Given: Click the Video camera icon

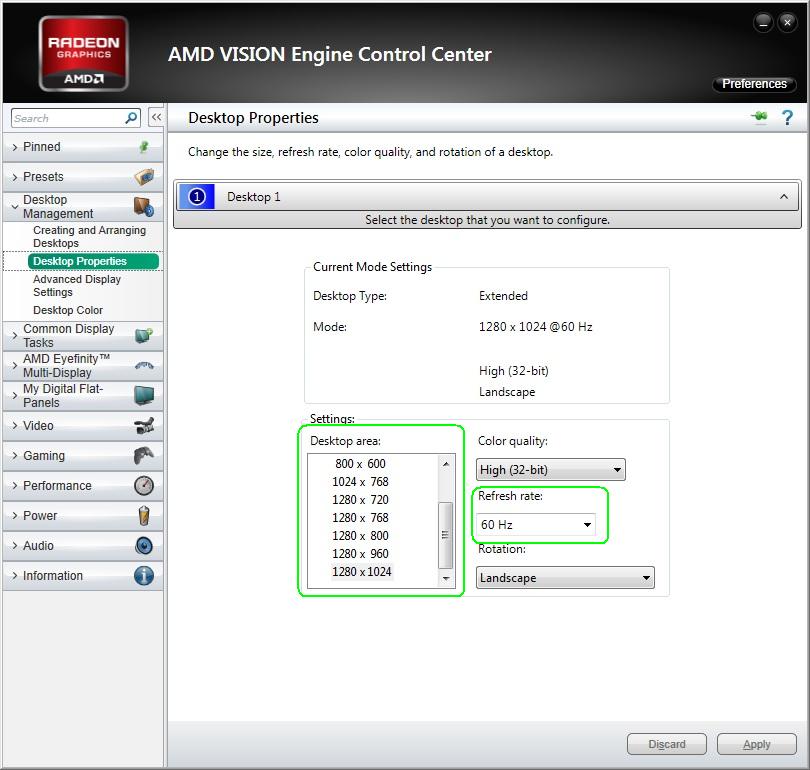Looking at the screenshot, I should coord(144,426).
